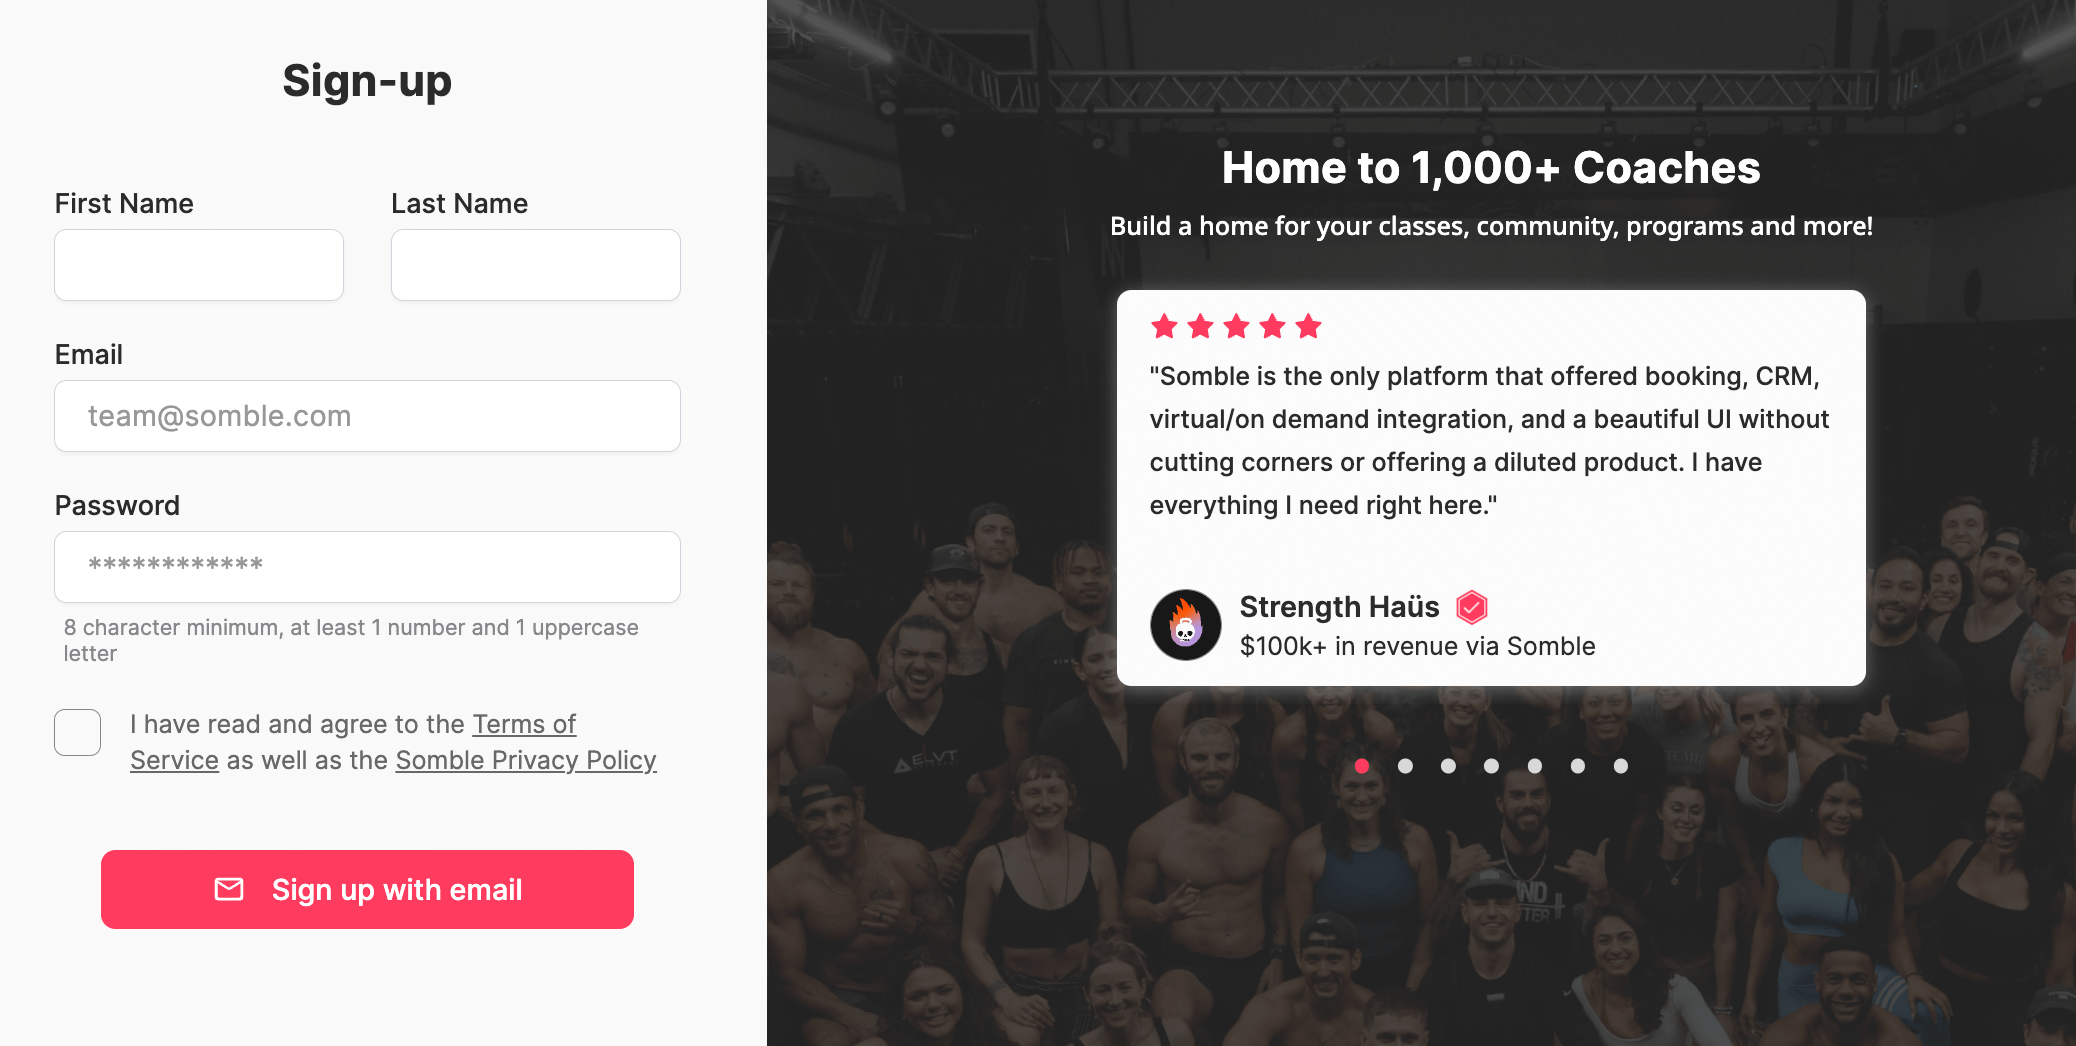This screenshot has height=1046, width=2076.
Task: Switch to the fourth carousel dot
Action: coord(1491,766)
